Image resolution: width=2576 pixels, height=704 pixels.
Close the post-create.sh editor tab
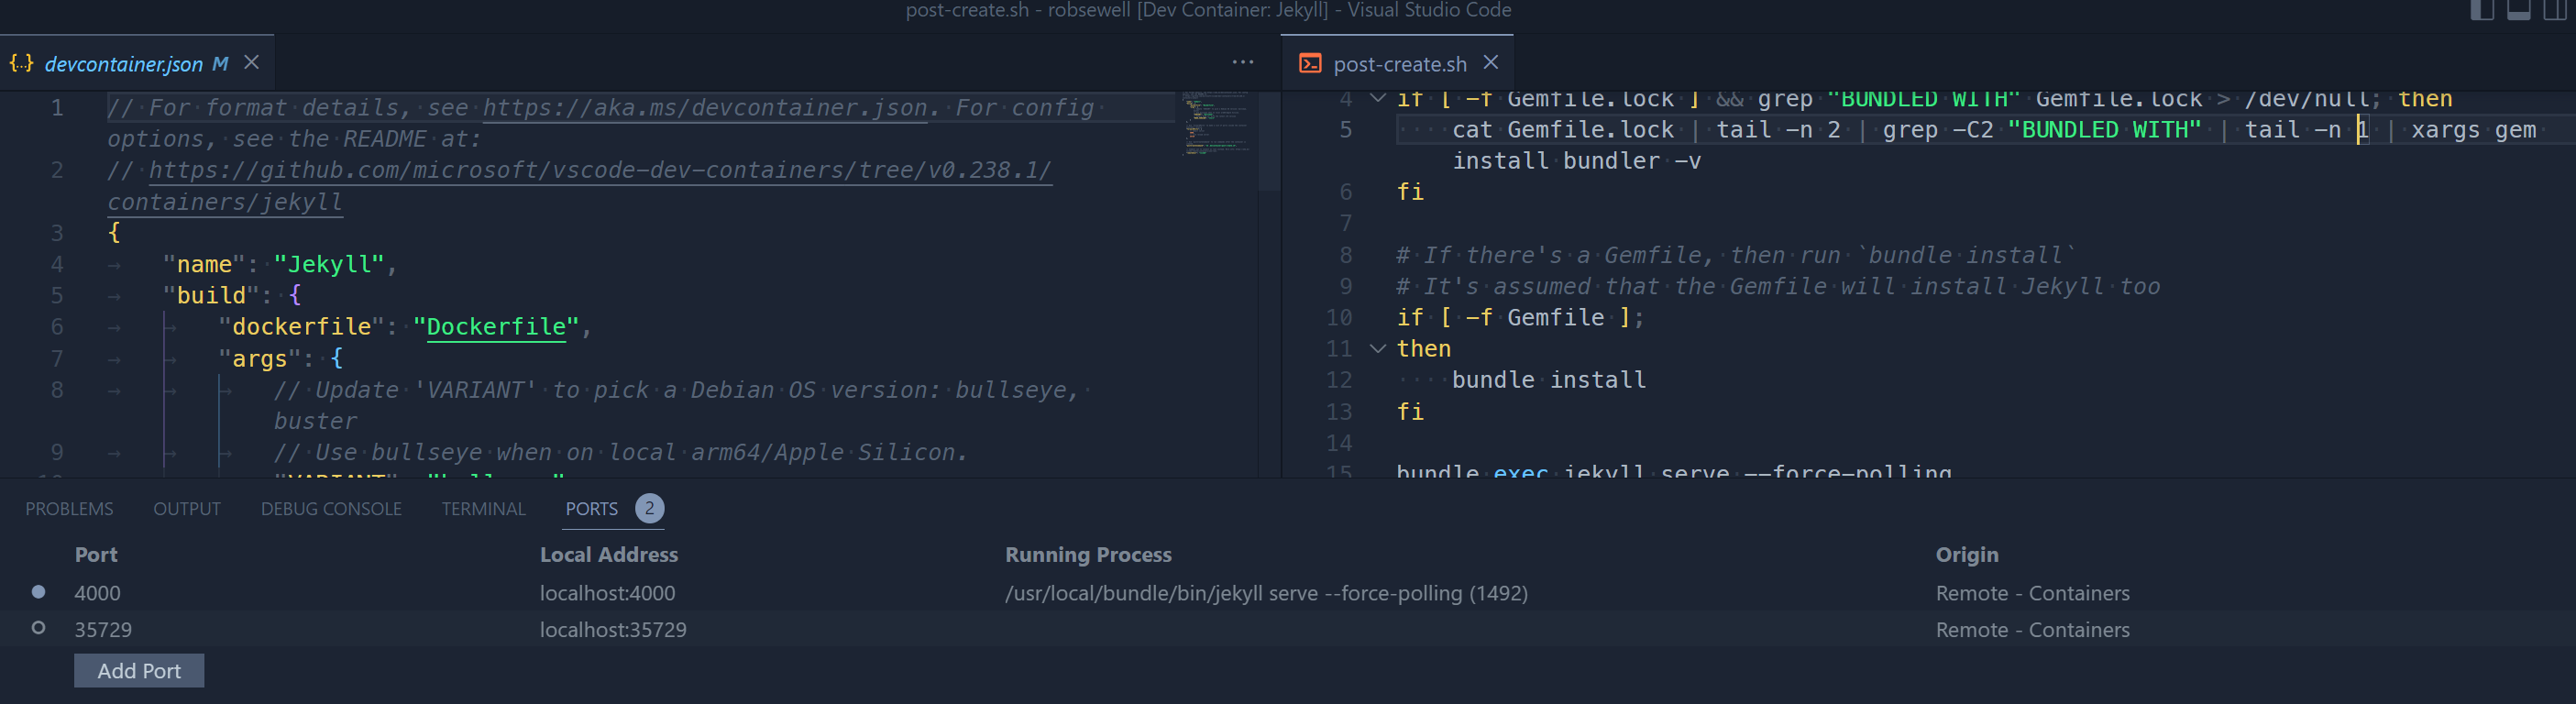(1490, 63)
